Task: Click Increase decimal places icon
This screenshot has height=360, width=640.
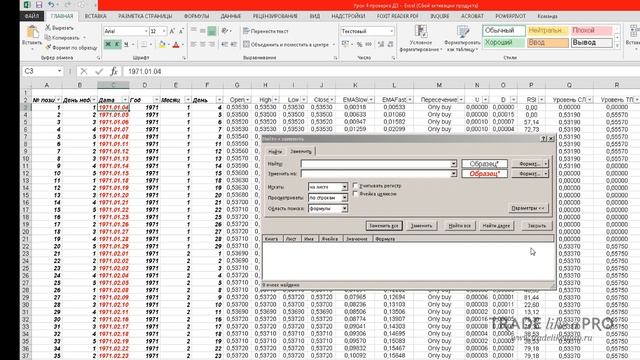Action: tap(381, 44)
